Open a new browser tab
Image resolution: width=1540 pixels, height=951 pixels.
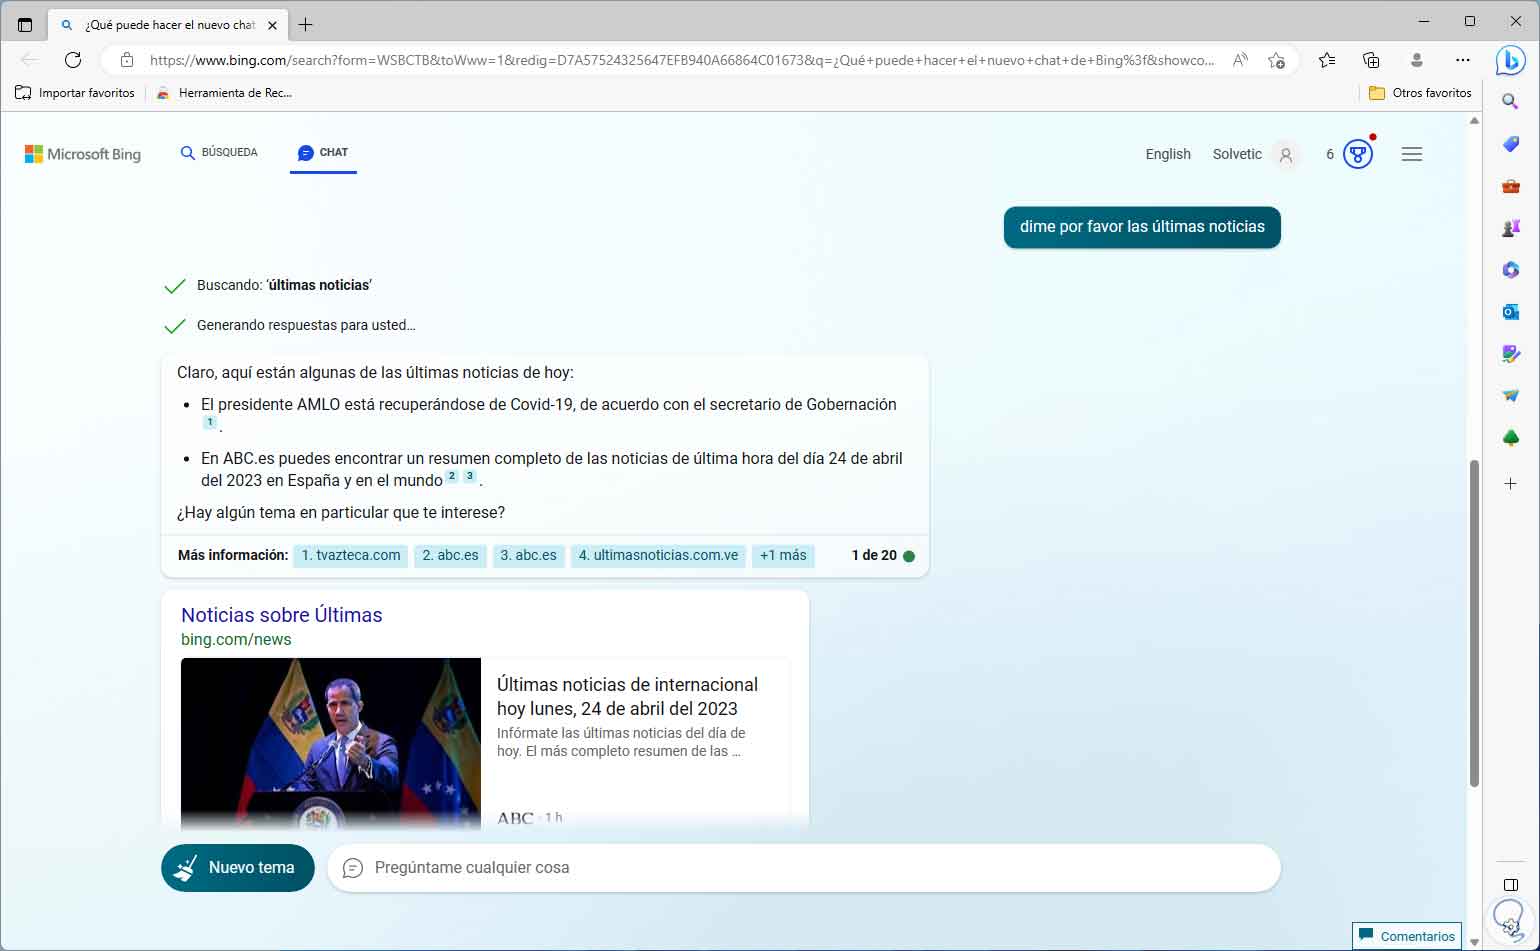[306, 24]
